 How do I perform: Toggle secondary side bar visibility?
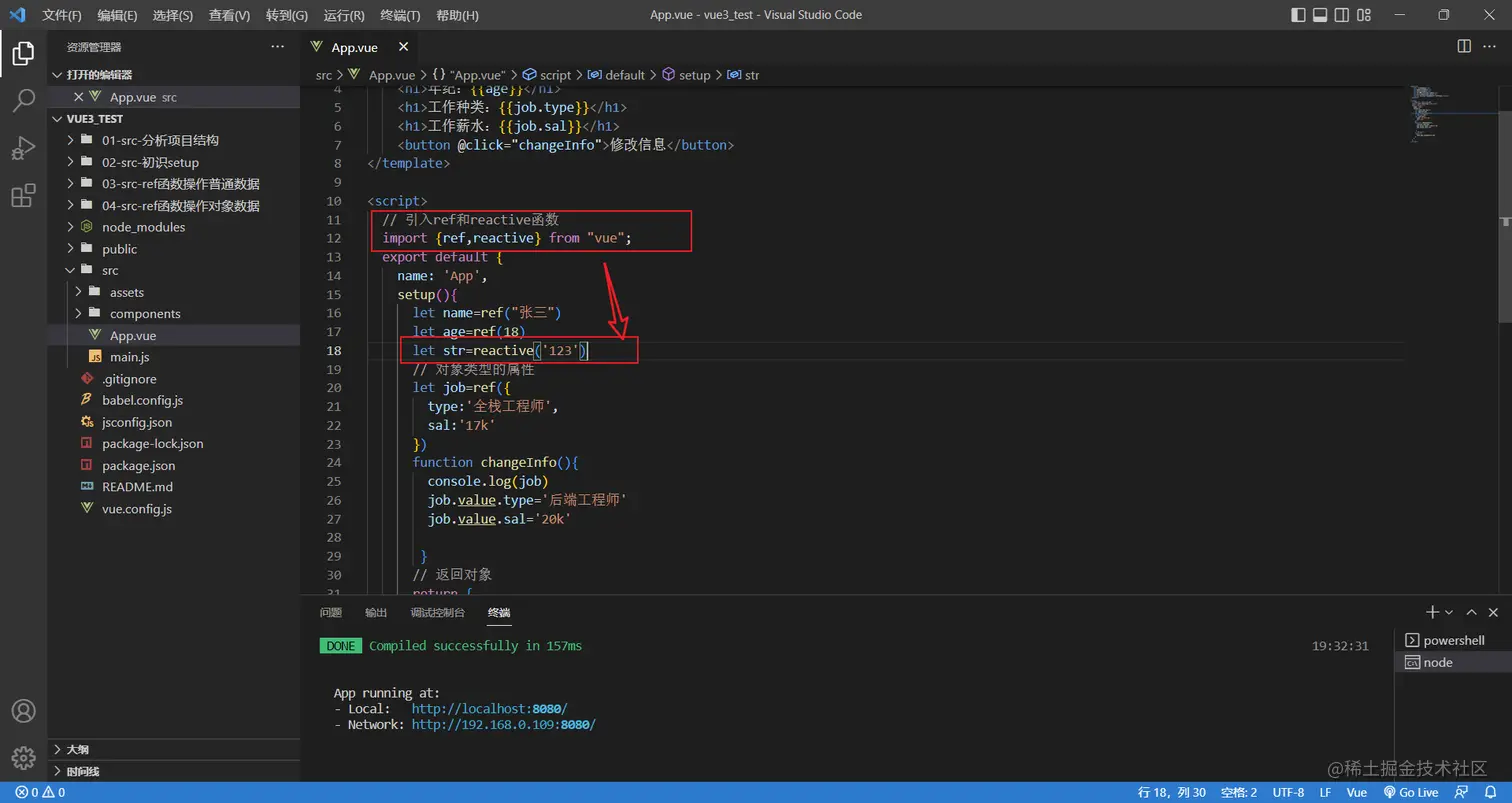(x=1343, y=15)
